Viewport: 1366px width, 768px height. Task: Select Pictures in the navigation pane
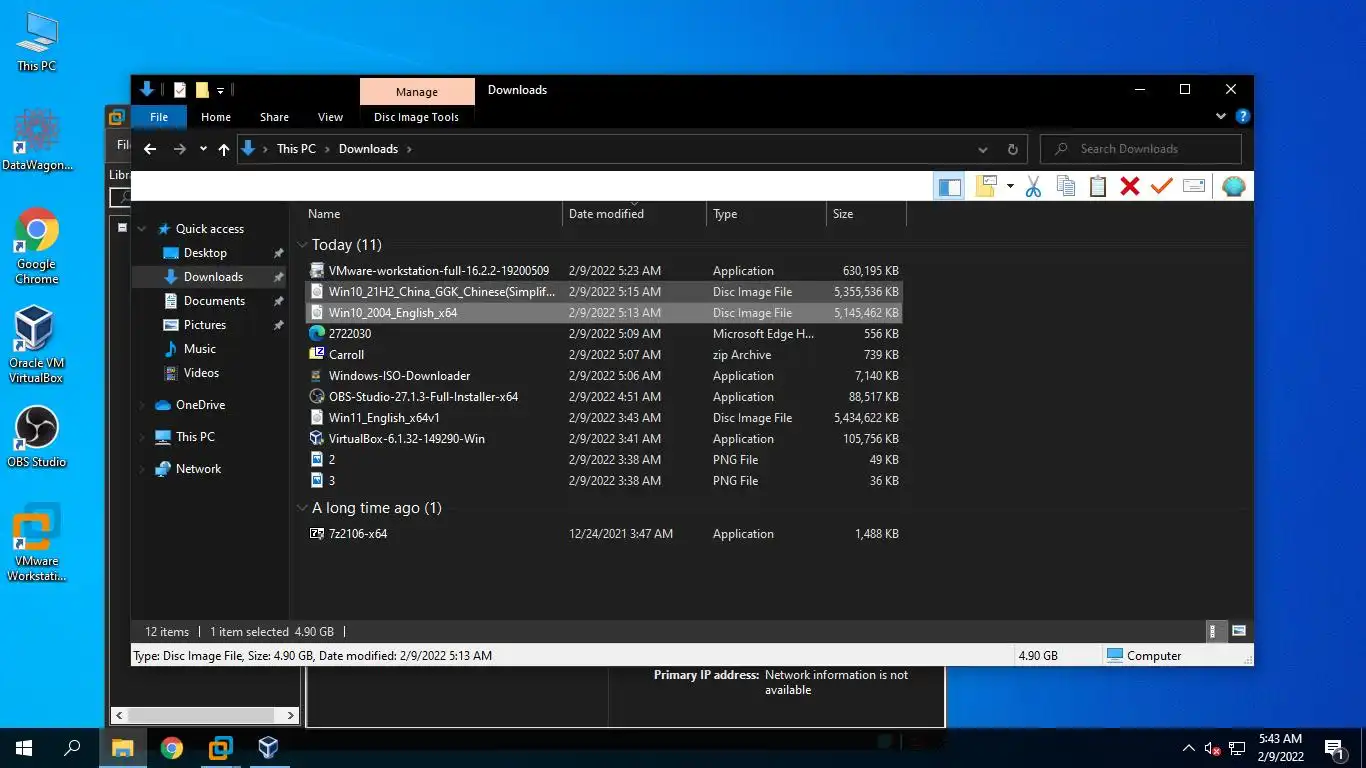coord(204,325)
